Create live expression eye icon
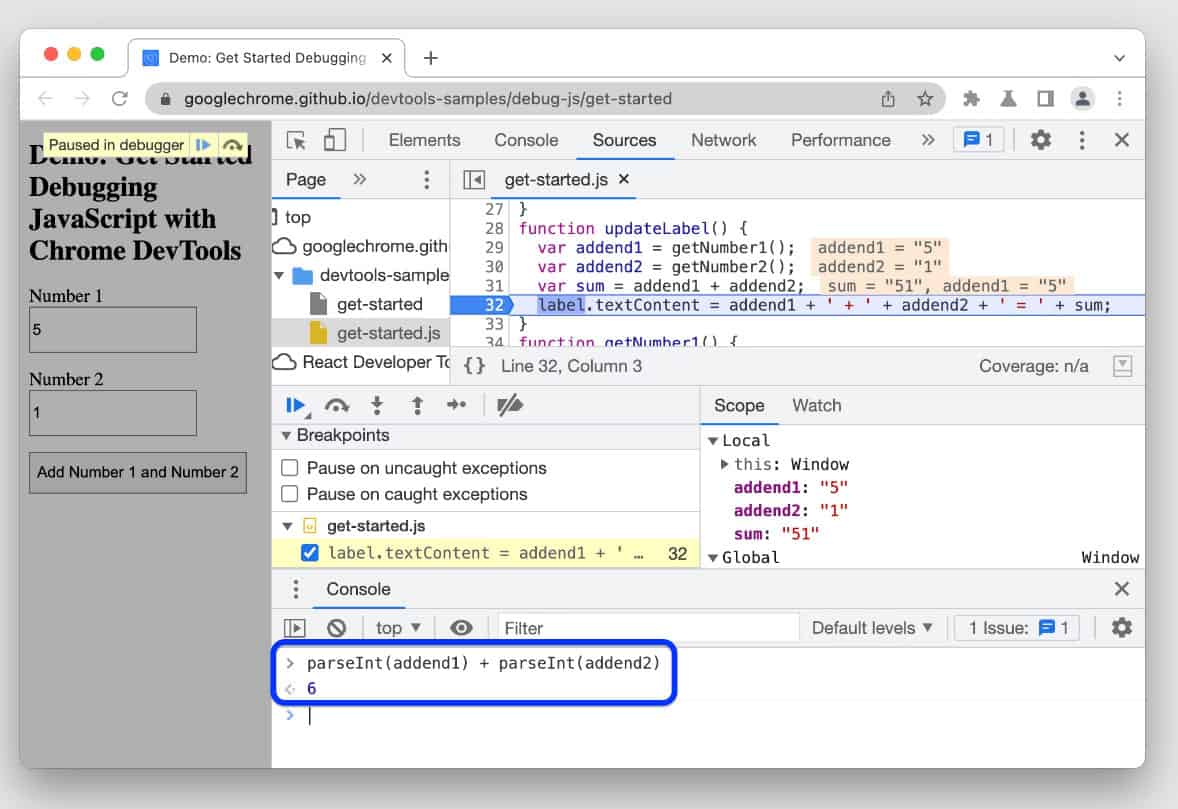Viewport: 1178px width, 809px height. [x=461, y=627]
